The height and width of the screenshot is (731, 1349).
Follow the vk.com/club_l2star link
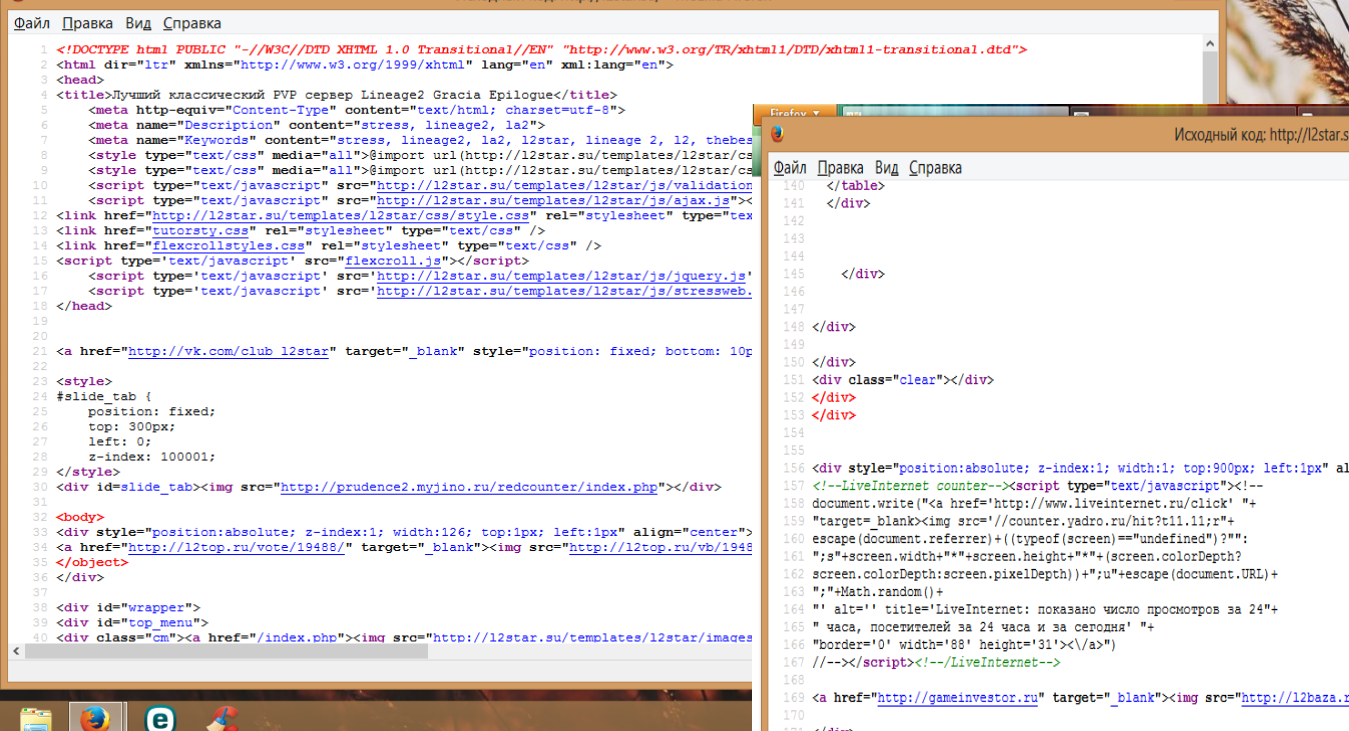coord(228,351)
